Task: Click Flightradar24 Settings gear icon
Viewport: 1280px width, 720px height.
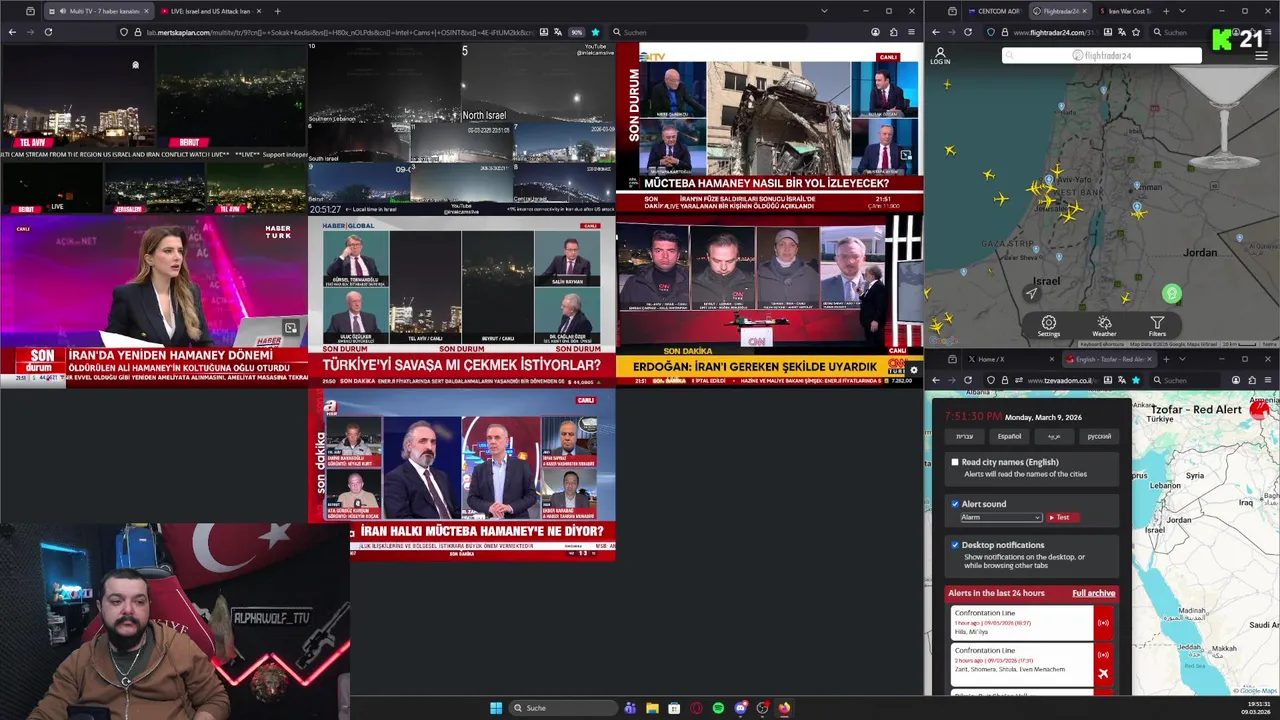Action: tap(1048, 326)
